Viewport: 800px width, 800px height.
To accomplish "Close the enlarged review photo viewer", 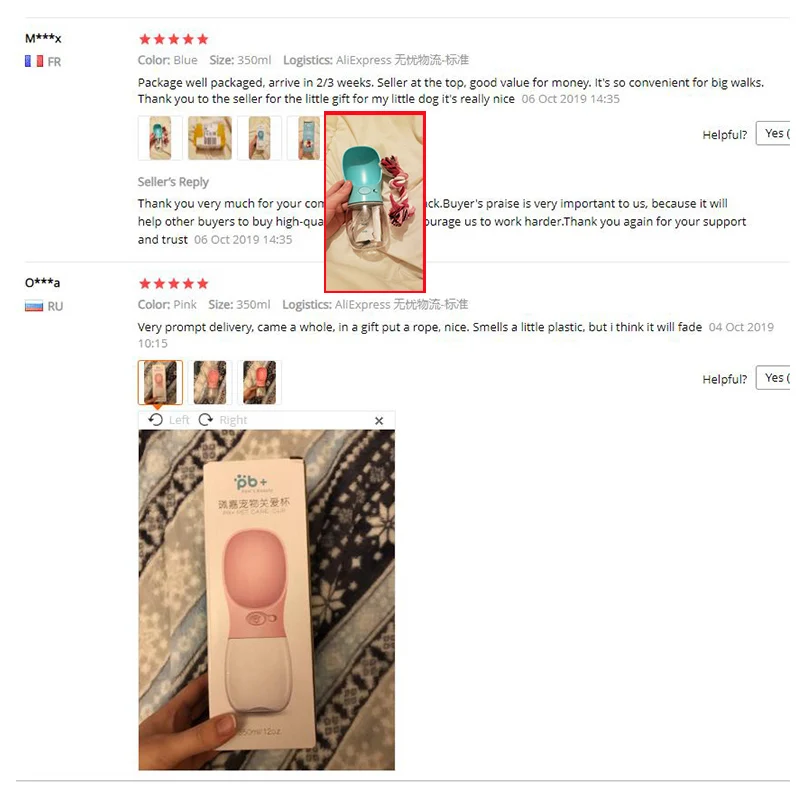I will tap(379, 421).
